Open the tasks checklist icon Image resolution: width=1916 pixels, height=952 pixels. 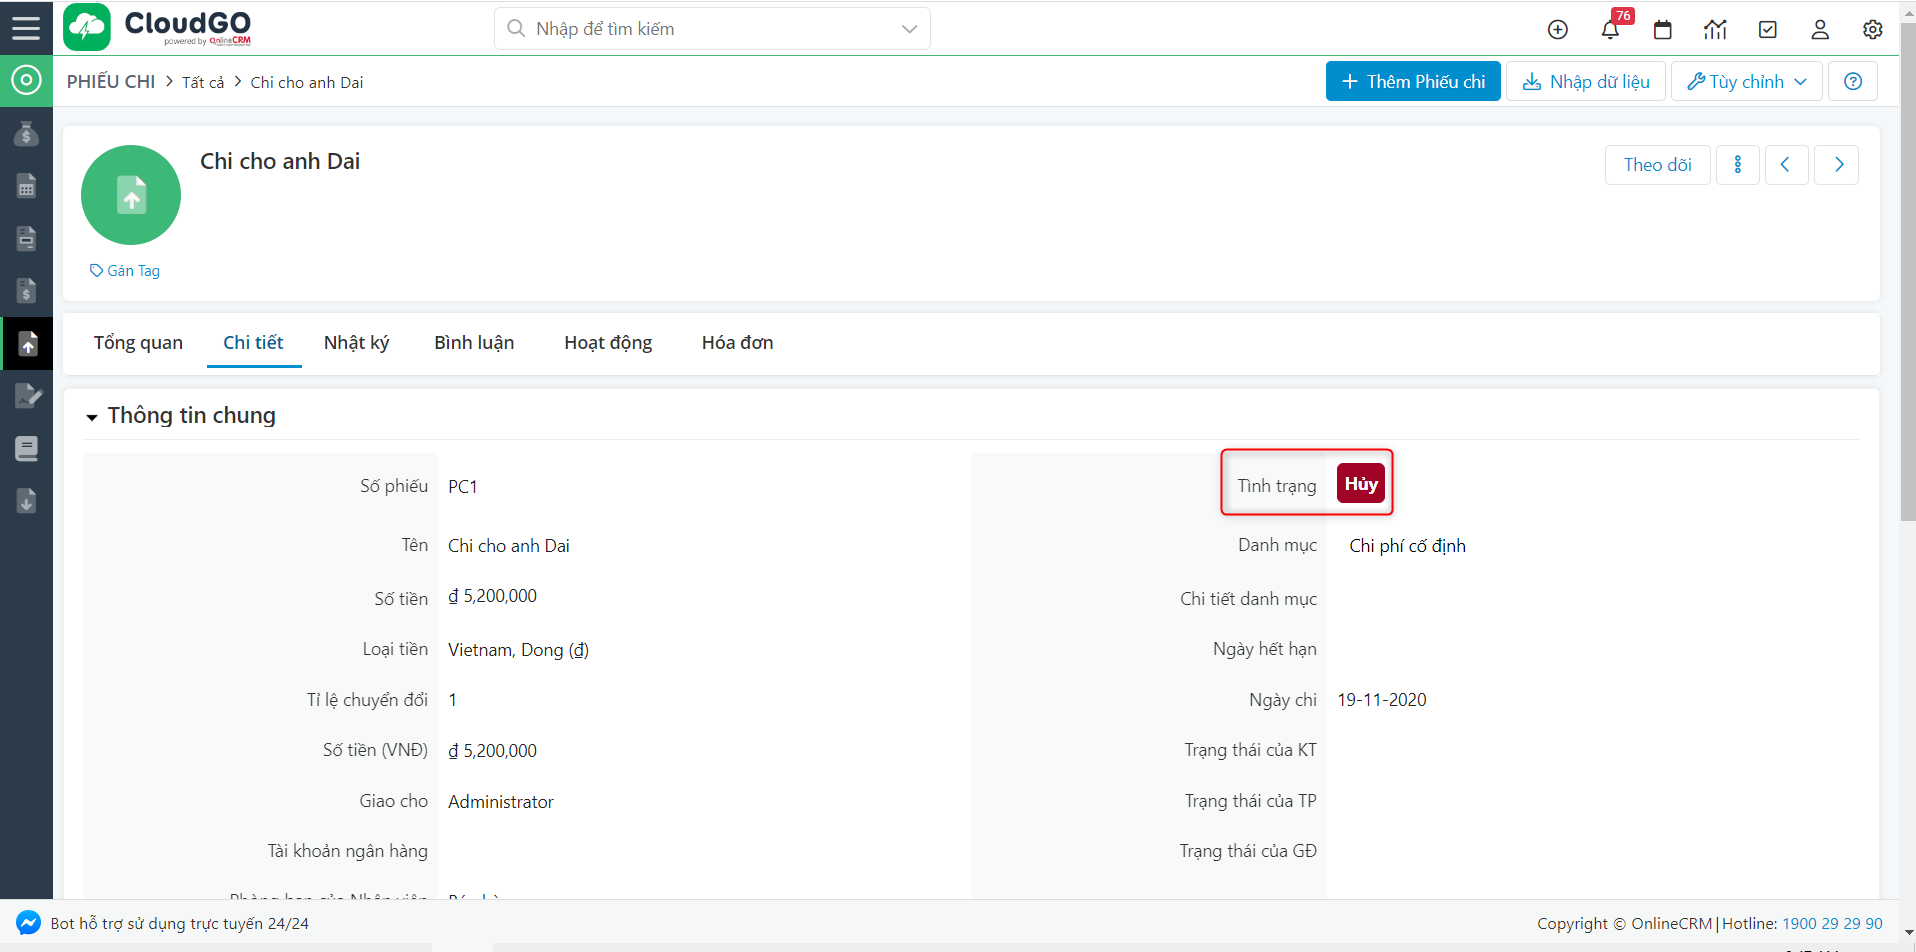(1768, 30)
